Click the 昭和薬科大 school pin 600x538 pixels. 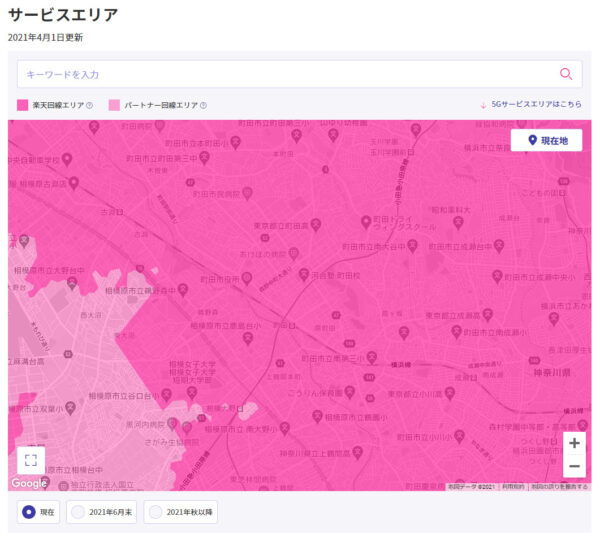click(x=458, y=222)
